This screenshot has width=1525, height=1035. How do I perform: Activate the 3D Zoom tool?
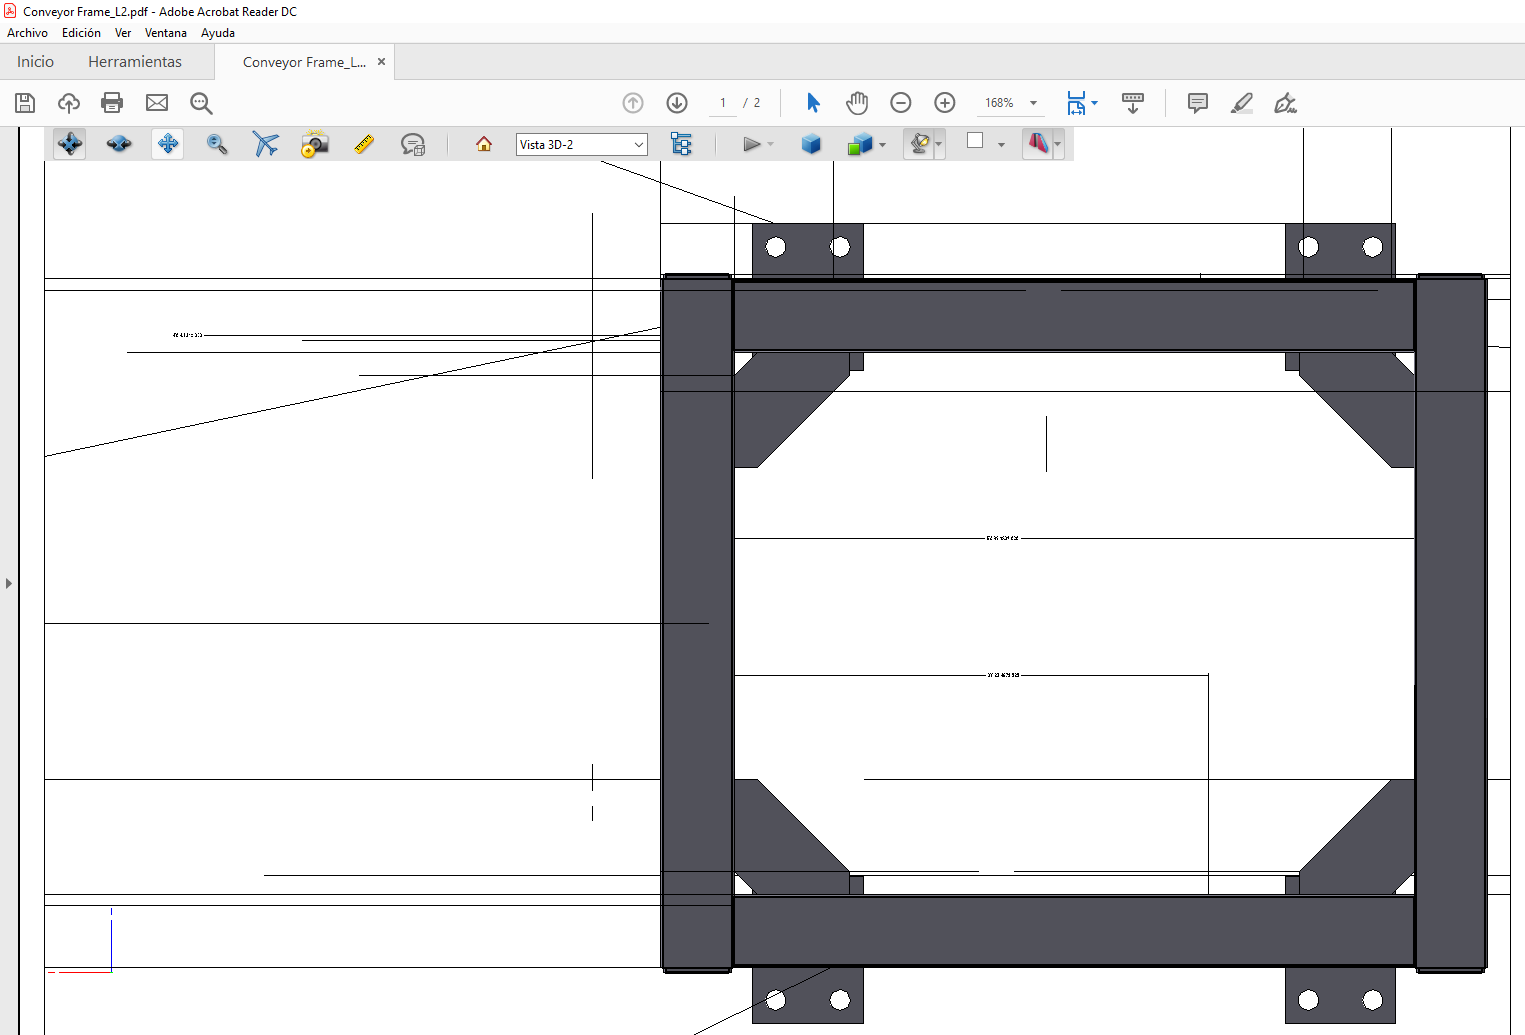click(217, 143)
